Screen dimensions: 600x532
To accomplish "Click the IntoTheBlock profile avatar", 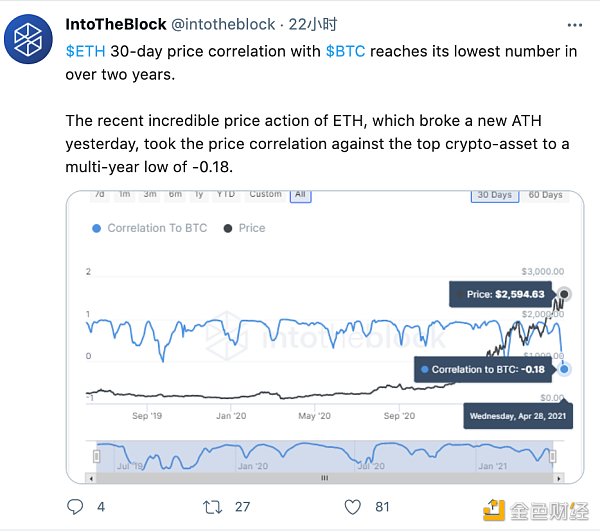I will (32, 41).
